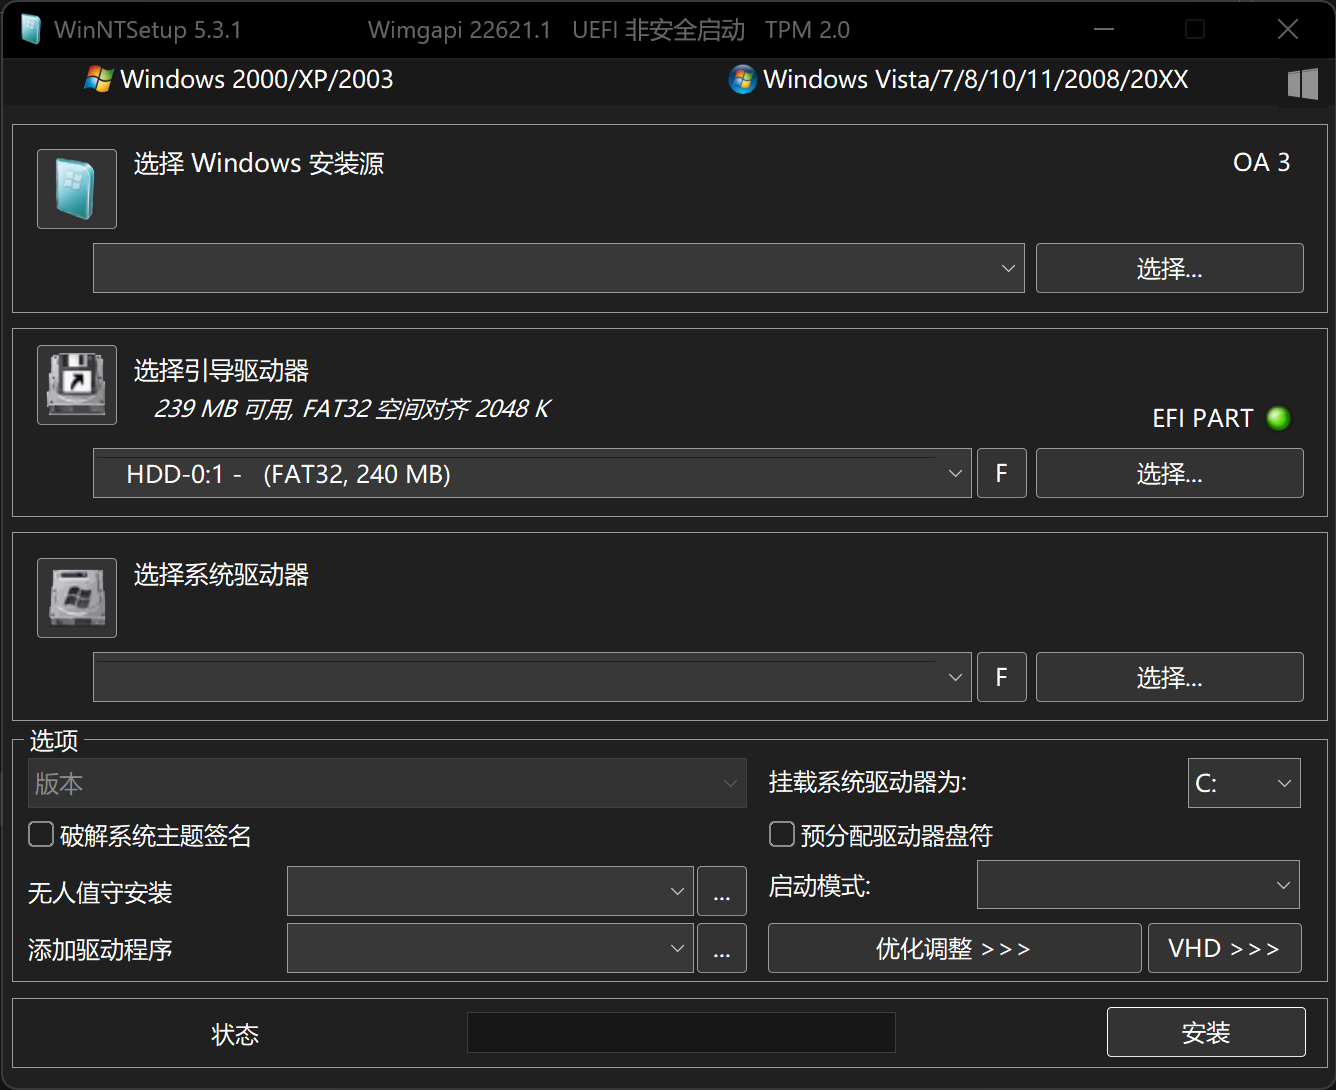The height and width of the screenshot is (1090, 1336).
Task: Click F button next to system drive
Action: click(1001, 677)
